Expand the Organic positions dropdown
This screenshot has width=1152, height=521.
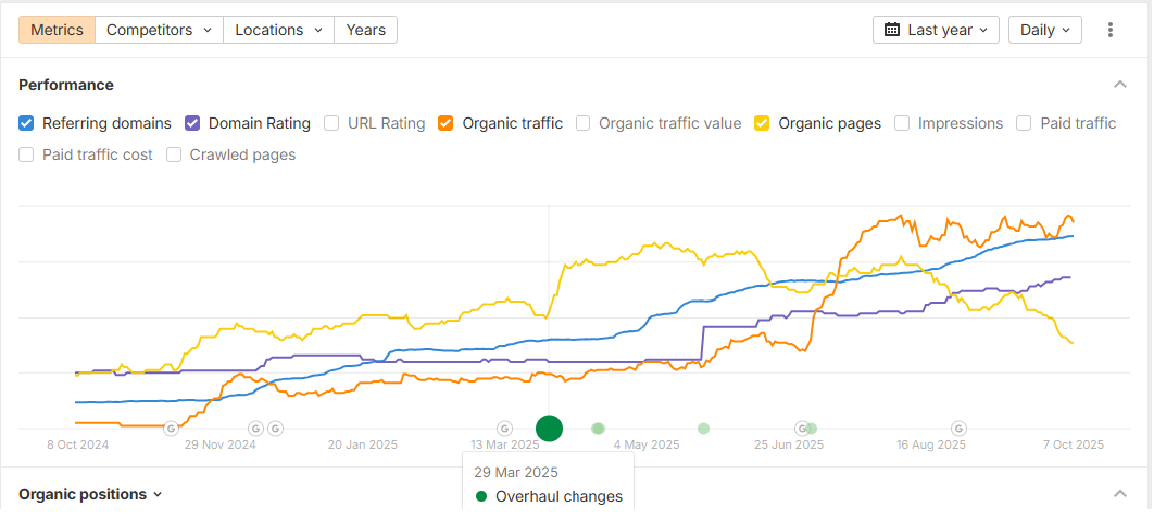tap(91, 494)
